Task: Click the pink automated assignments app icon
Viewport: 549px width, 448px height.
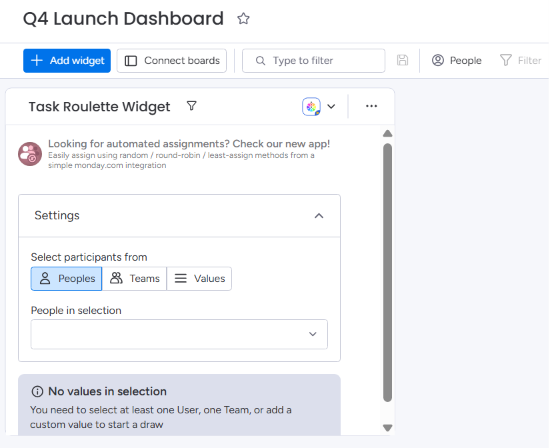Action: click(30, 154)
